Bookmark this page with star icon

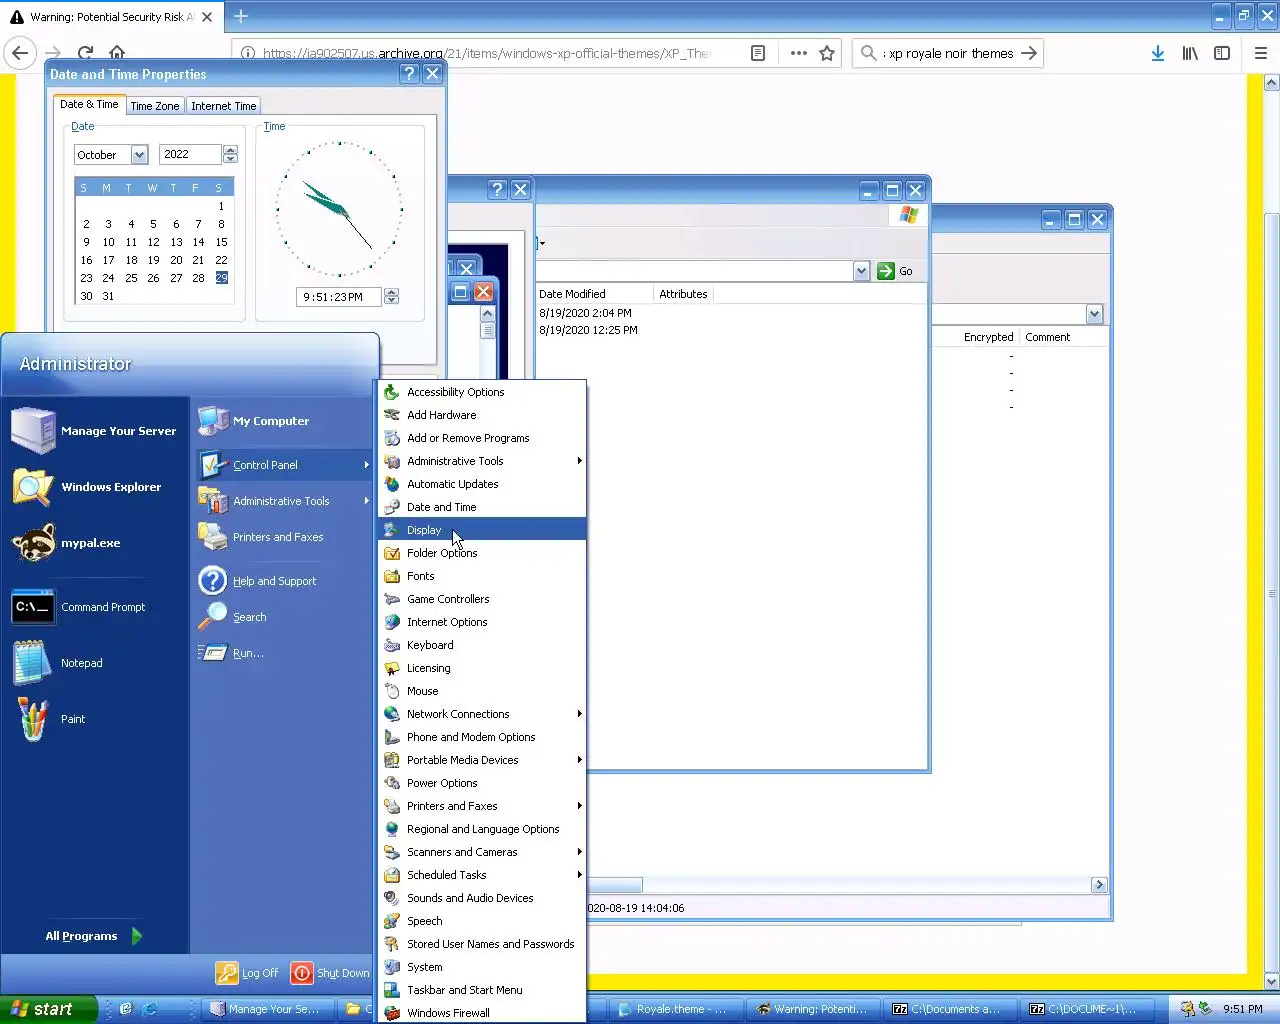(x=827, y=53)
